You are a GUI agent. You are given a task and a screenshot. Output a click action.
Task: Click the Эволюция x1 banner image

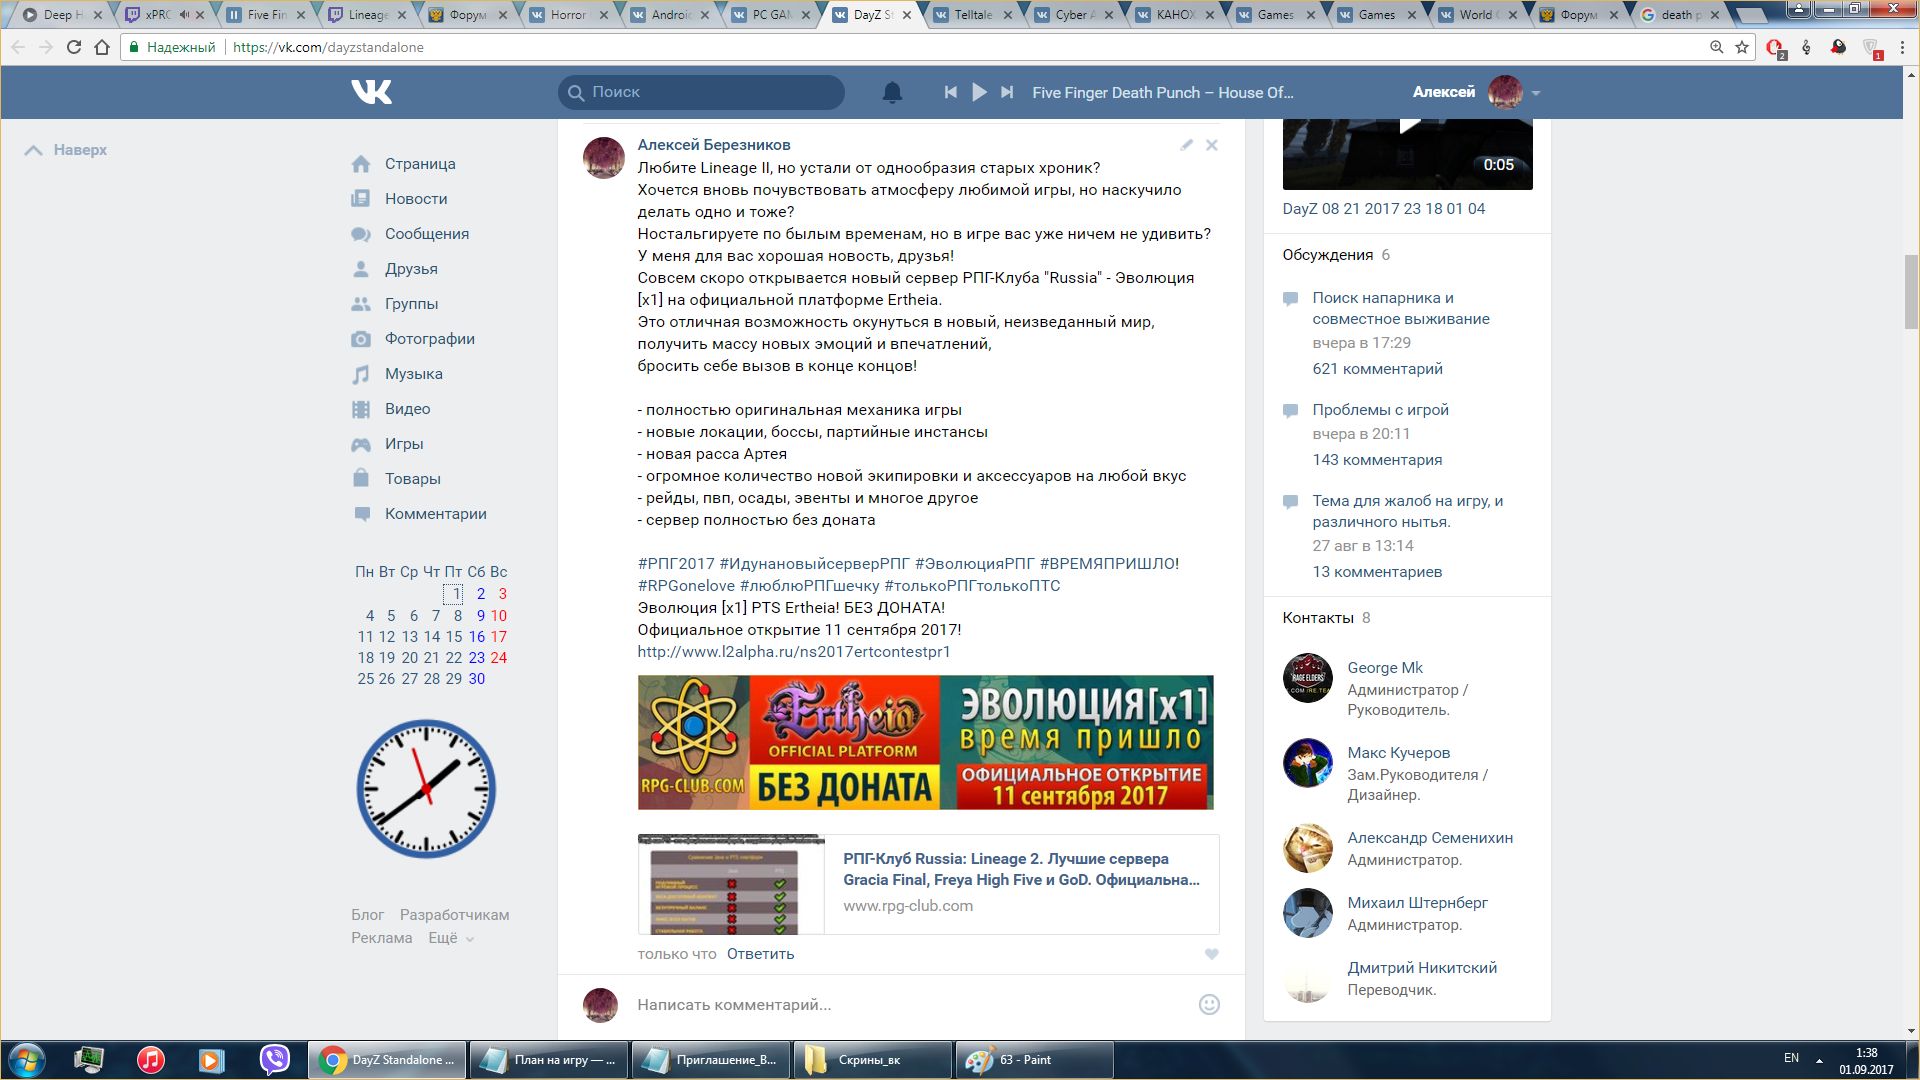click(925, 742)
